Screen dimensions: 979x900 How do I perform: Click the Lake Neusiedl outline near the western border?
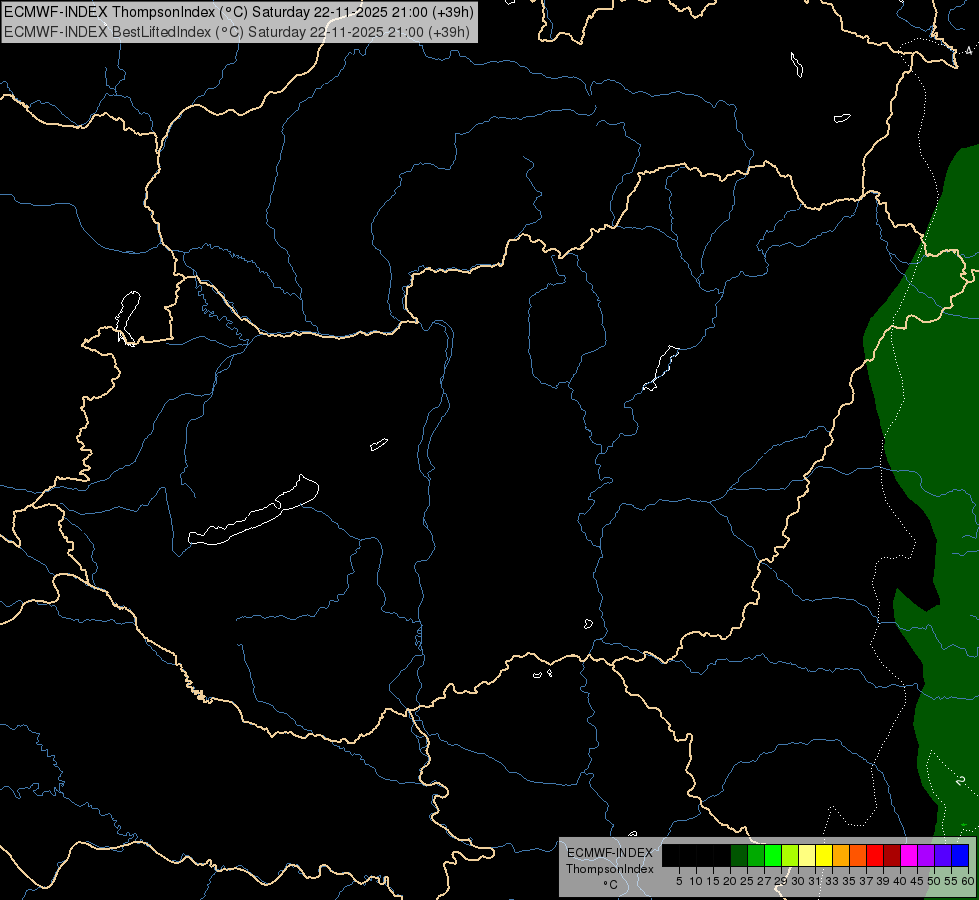click(127, 317)
